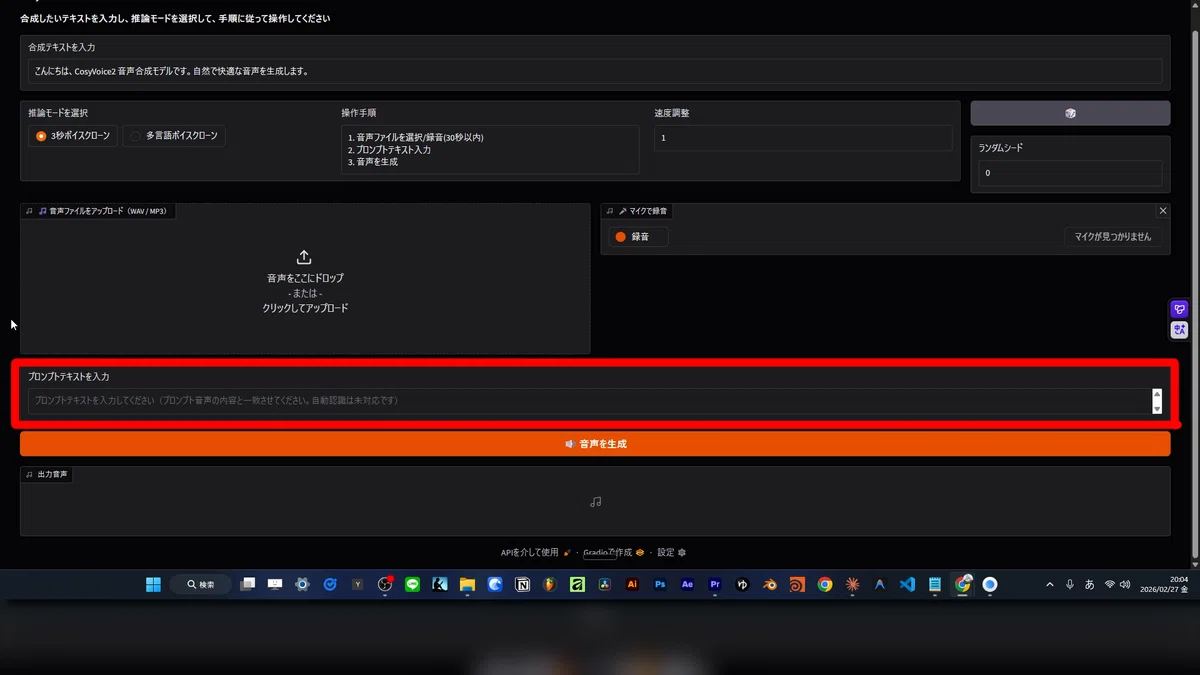Click クリックしてアップロード in the audio dropzone
This screenshot has width=1200, height=675.
tap(305, 308)
